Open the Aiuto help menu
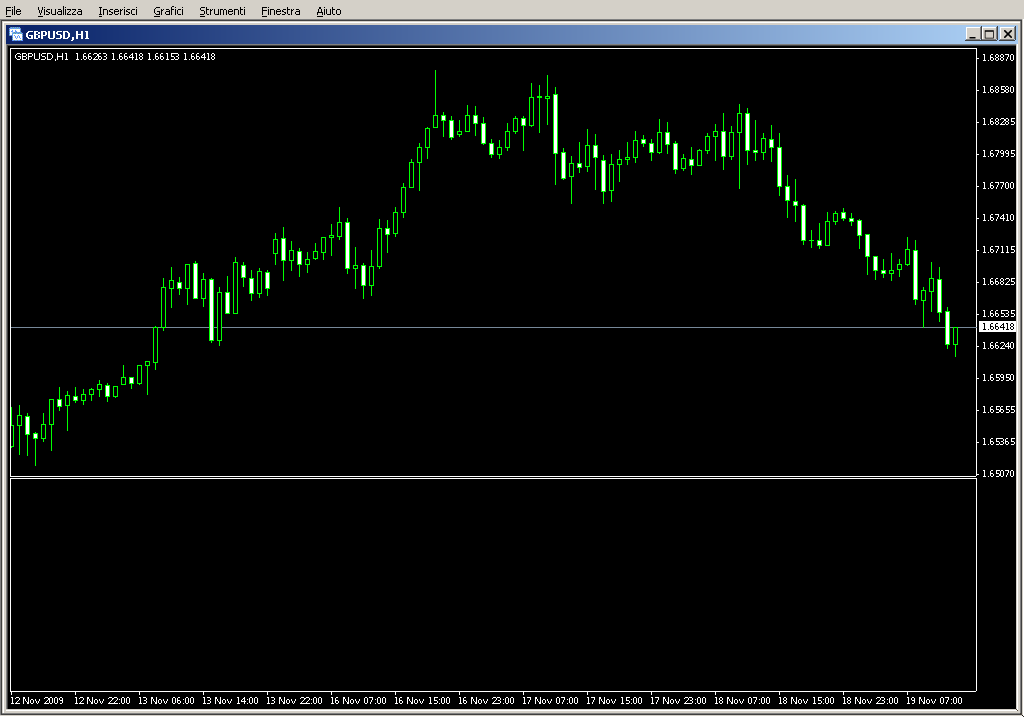1024x717 pixels. [328, 11]
